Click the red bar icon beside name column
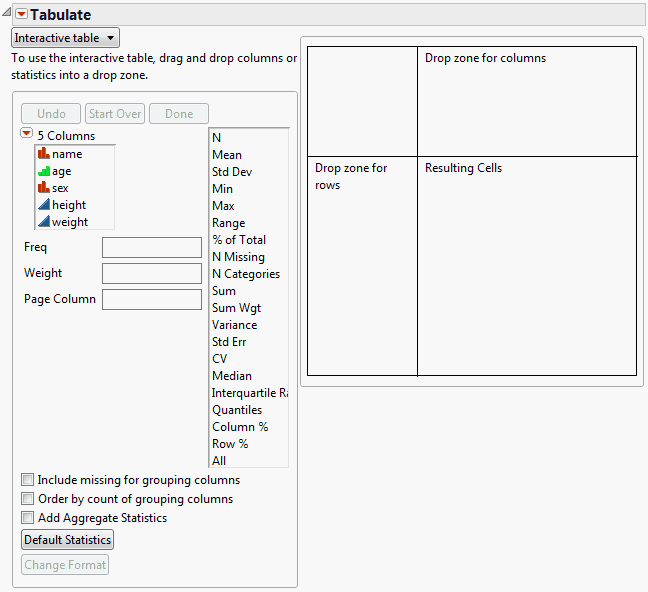 43,154
